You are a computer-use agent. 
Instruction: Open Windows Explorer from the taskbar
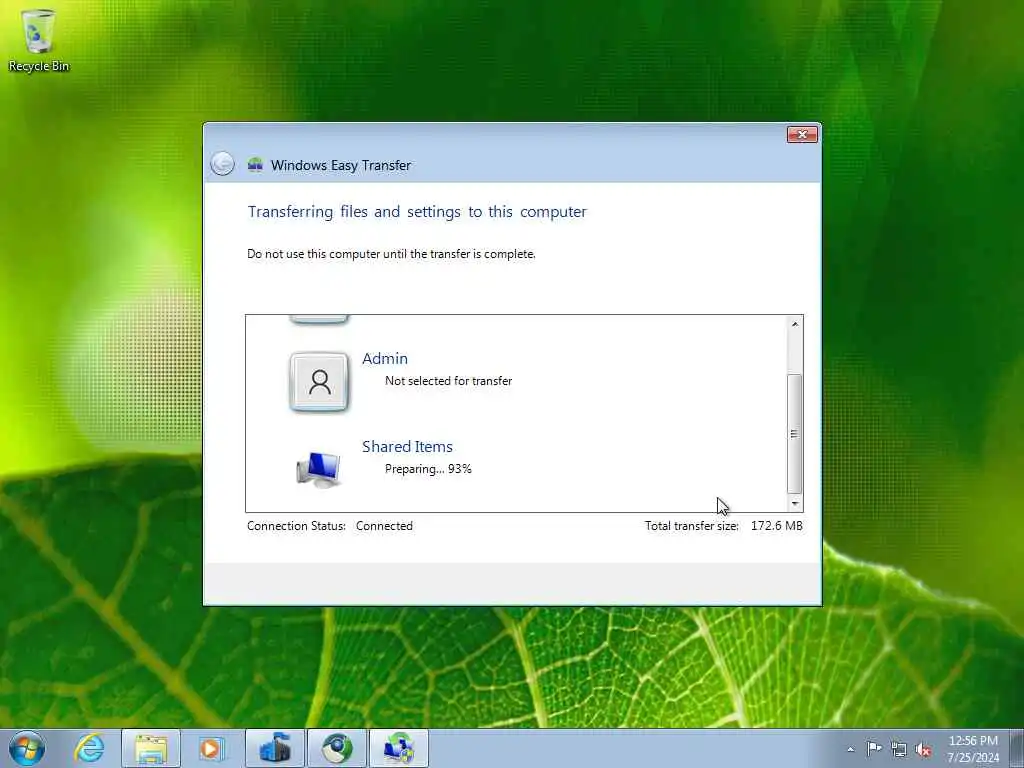(151, 748)
